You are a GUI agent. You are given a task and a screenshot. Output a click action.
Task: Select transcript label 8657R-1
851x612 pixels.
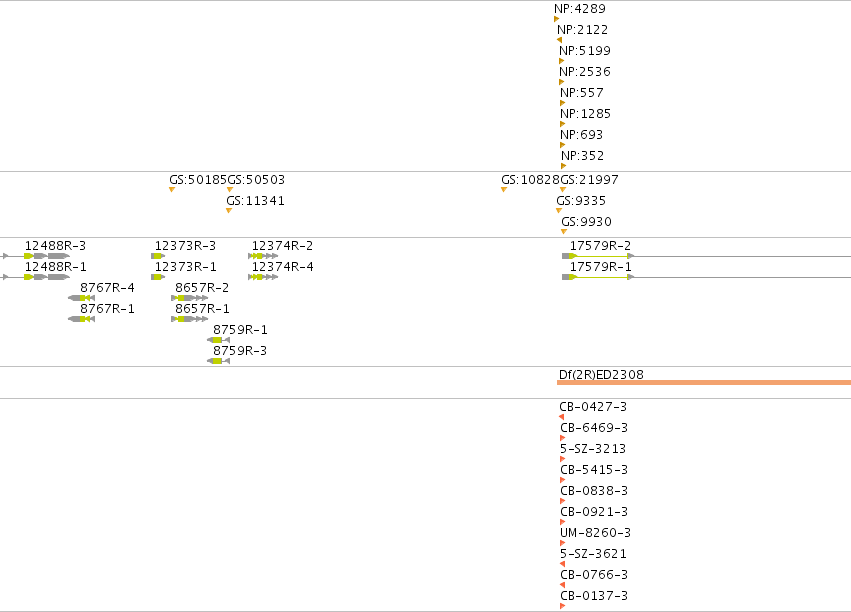click(202, 309)
